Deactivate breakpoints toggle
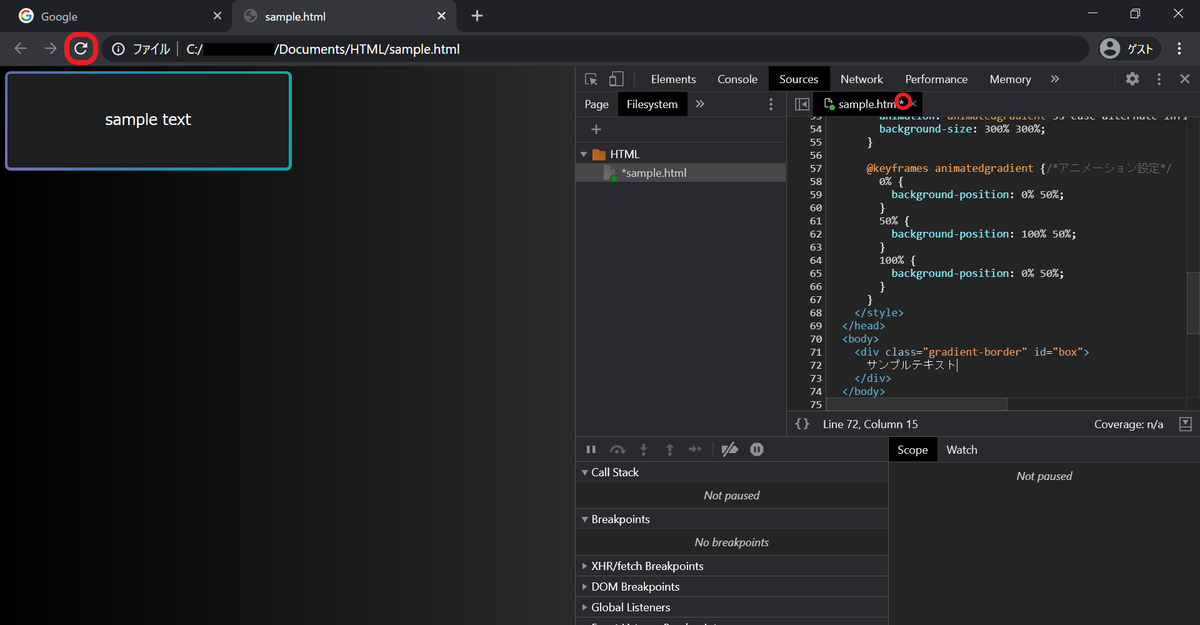 [x=730, y=450]
